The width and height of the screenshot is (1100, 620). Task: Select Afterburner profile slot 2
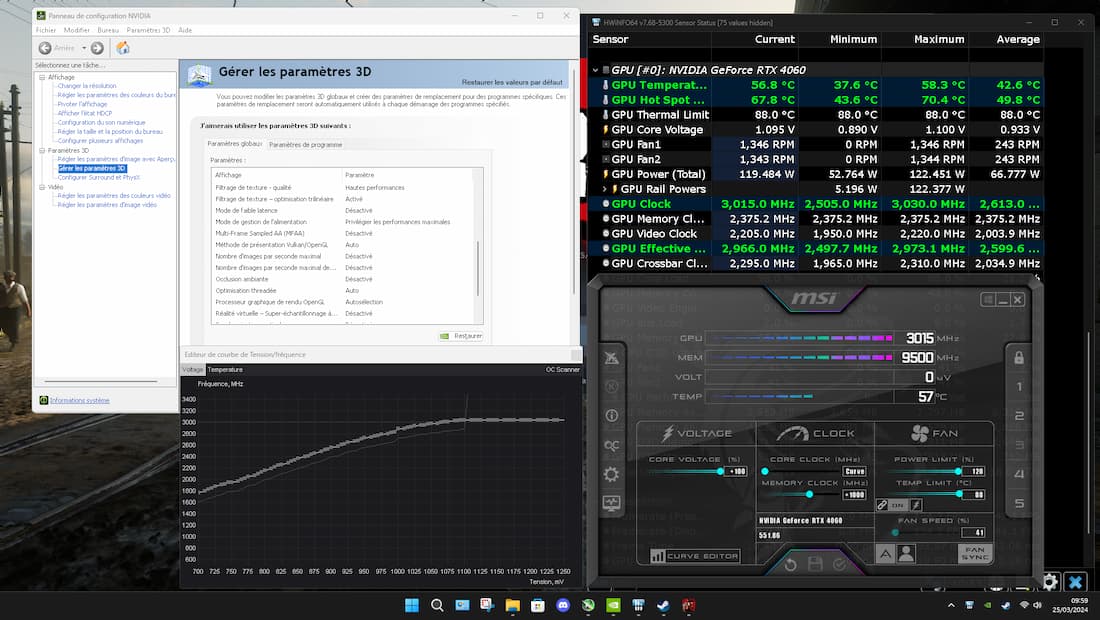[1019, 416]
